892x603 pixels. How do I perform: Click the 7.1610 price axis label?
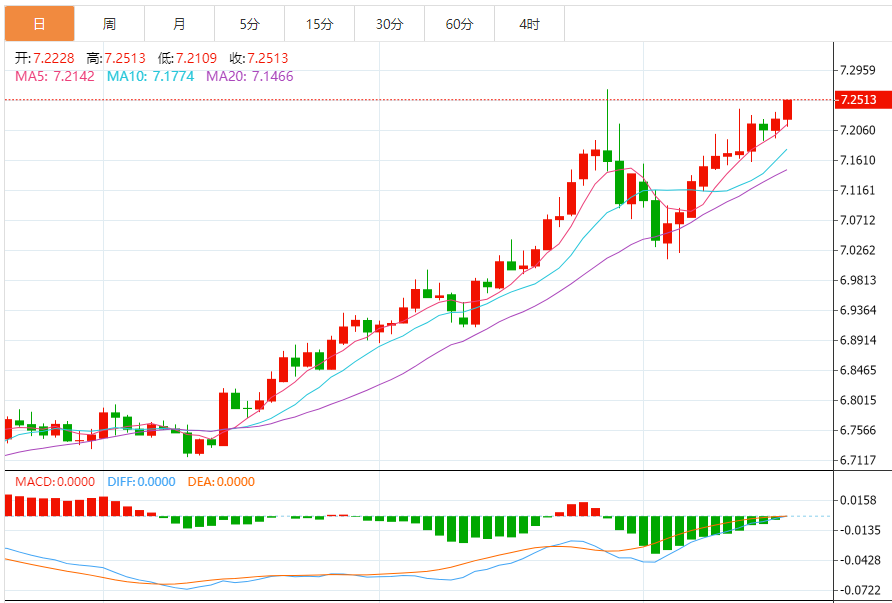[858, 160]
